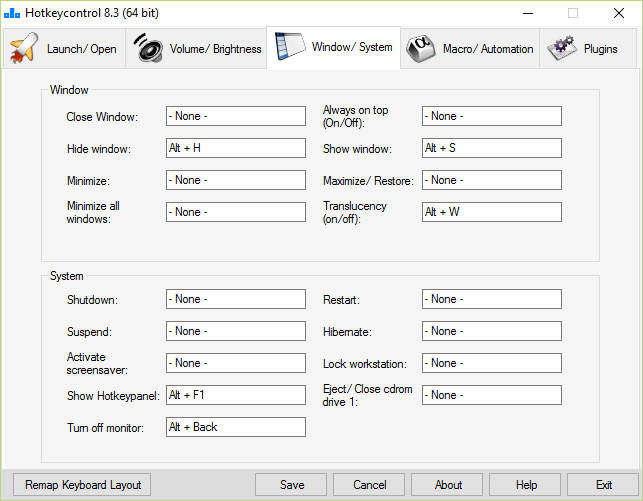The height and width of the screenshot is (501, 643).
Task: Focus the Close Window hotkey field
Action: tap(236, 116)
